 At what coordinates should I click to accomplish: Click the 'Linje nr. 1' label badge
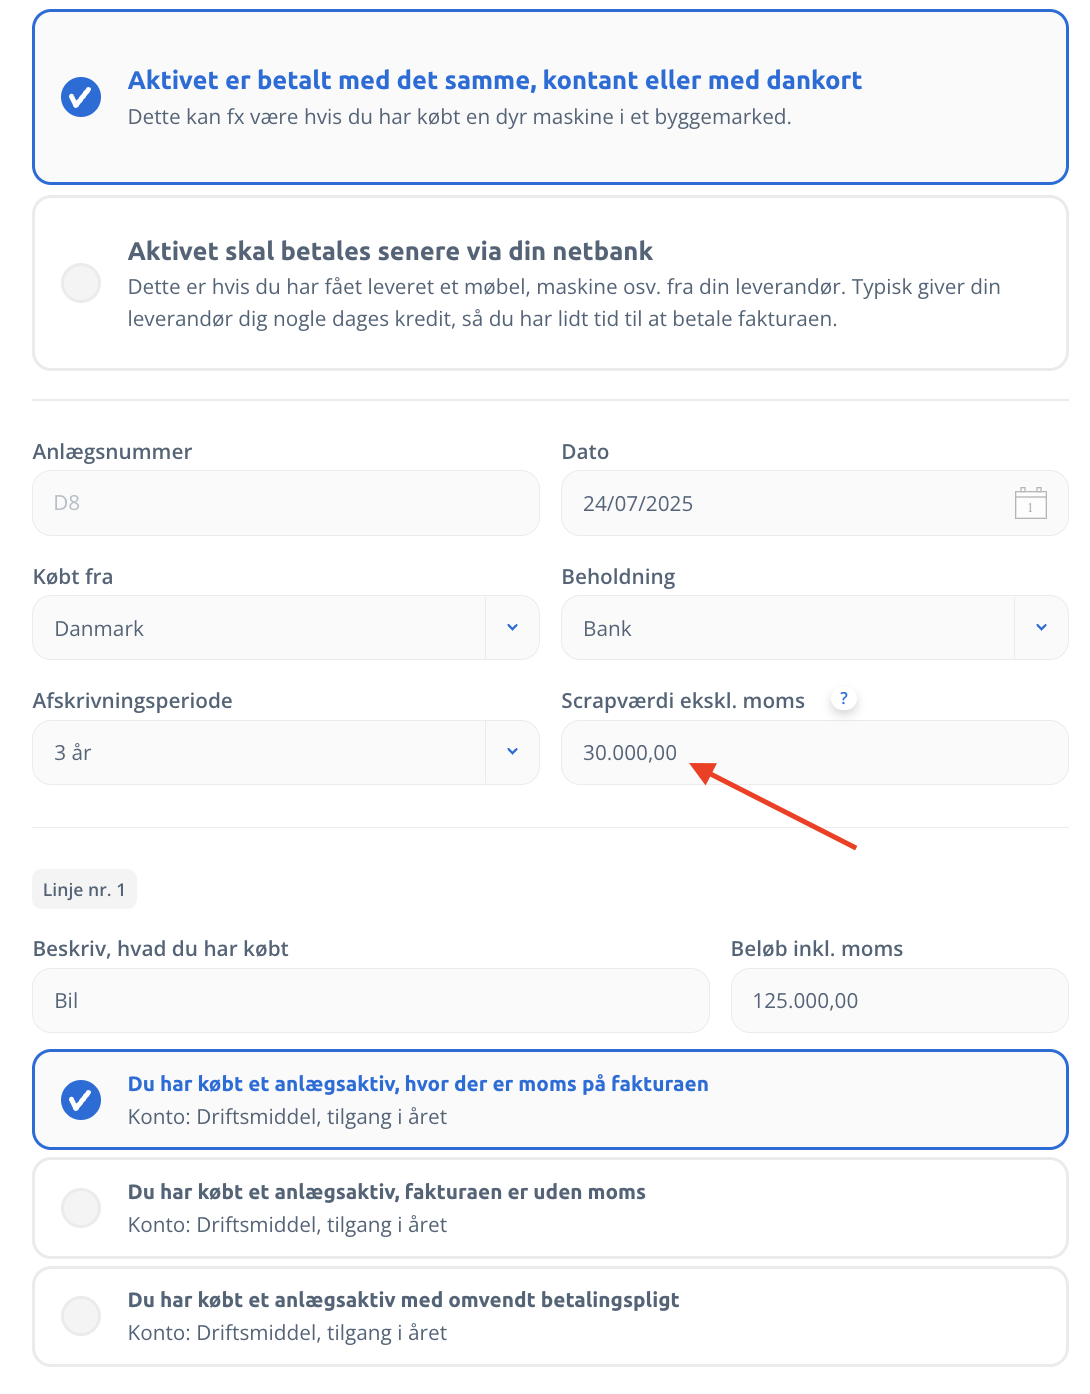tap(85, 889)
